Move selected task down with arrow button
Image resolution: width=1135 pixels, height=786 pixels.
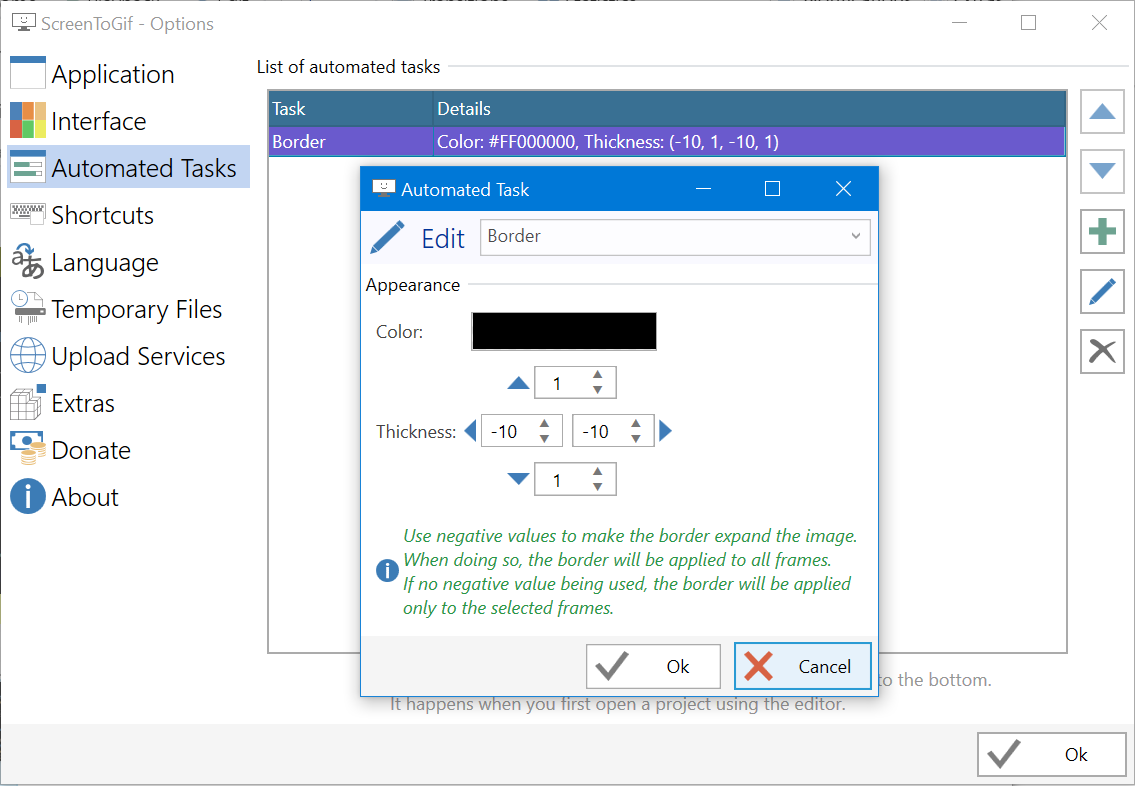pos(1102,172)
